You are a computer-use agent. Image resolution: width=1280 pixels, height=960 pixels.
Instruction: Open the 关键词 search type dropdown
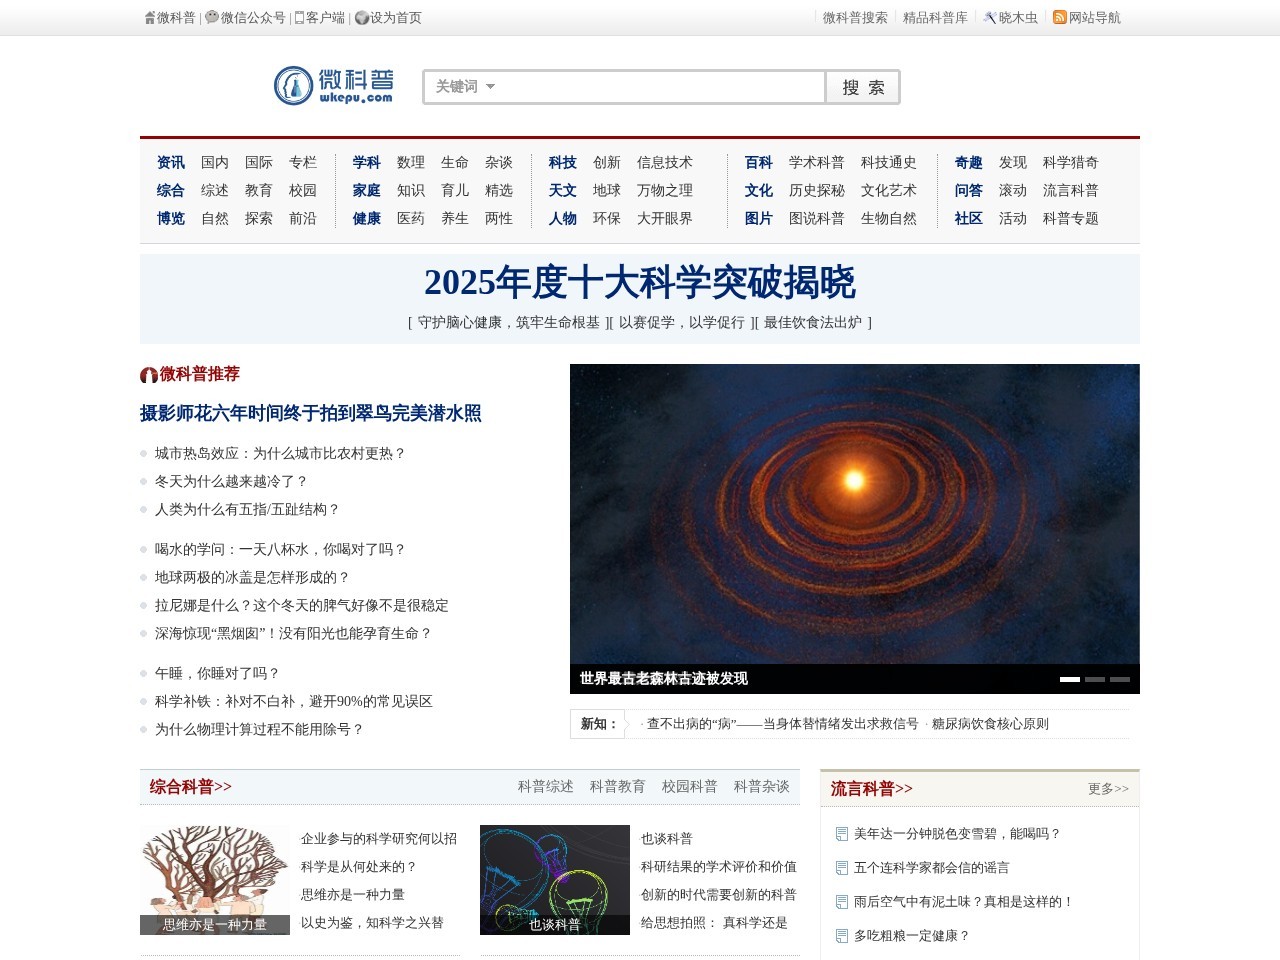pyautogui.click(x=465, y=87)
